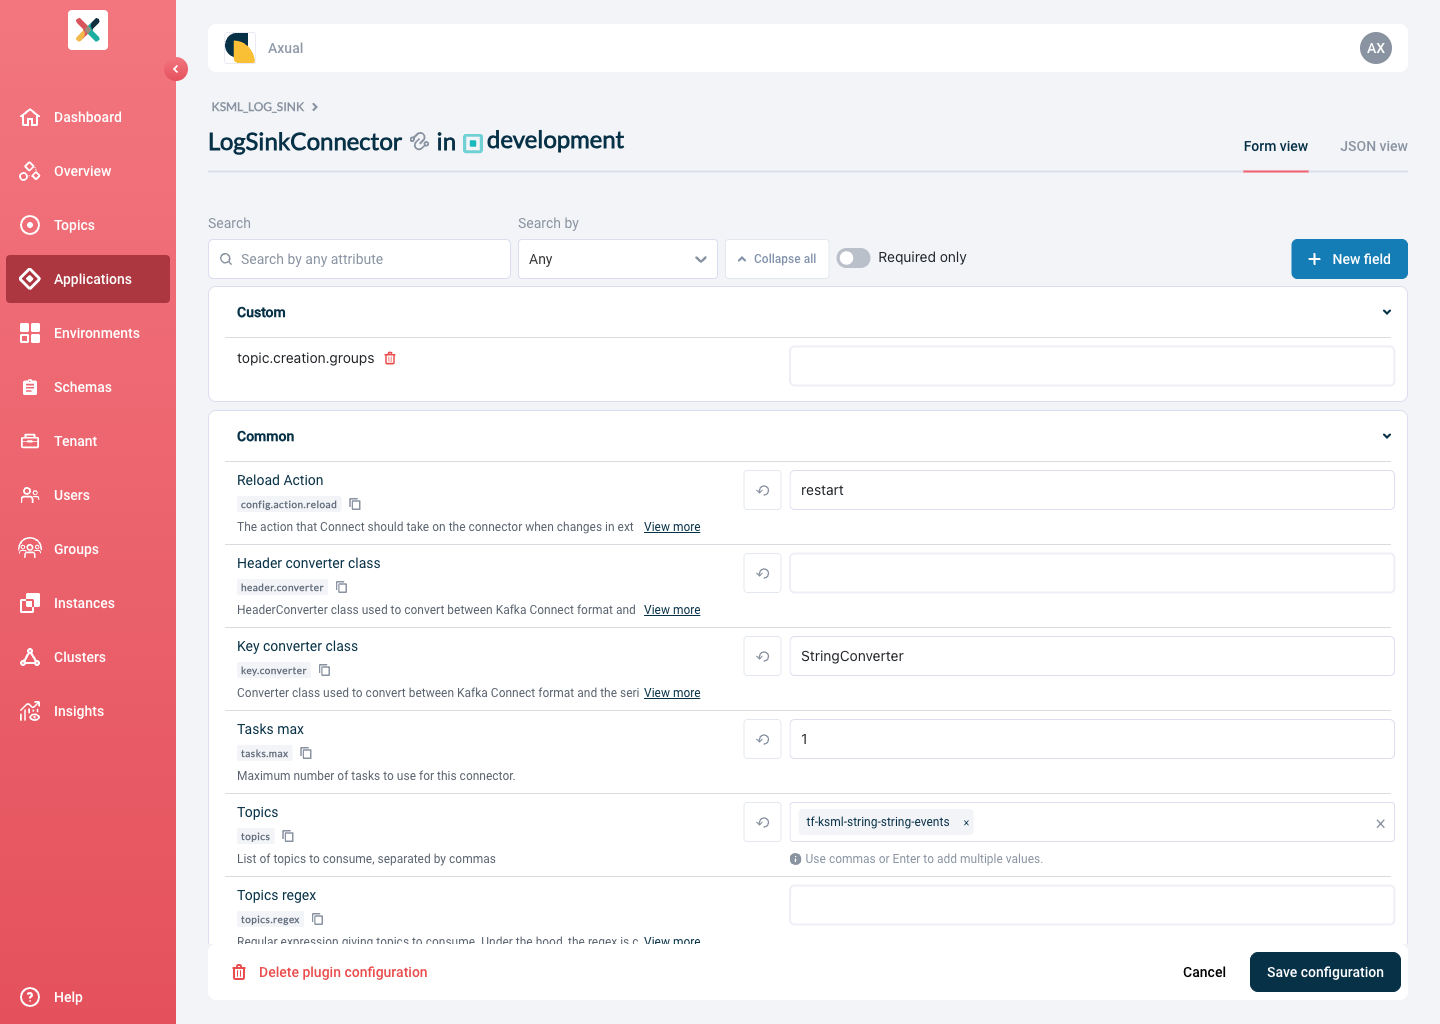
Task: Click the link icon beside LogSinkConnector
Action: click(x=420, y=142)
